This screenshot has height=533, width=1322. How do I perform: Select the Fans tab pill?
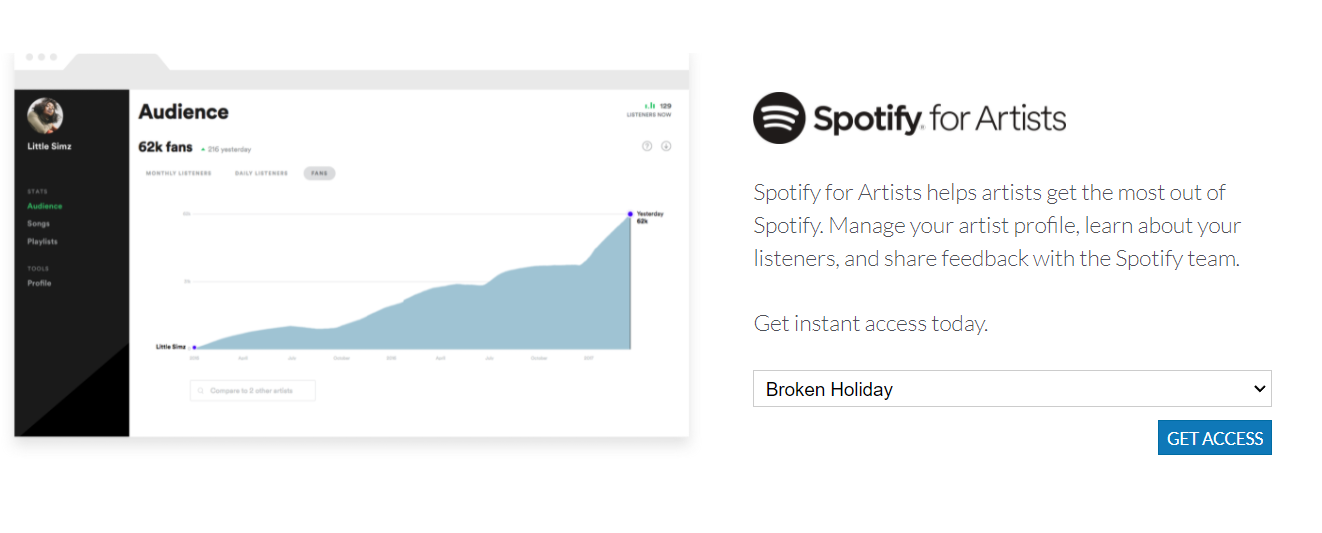tap(320, 173)
